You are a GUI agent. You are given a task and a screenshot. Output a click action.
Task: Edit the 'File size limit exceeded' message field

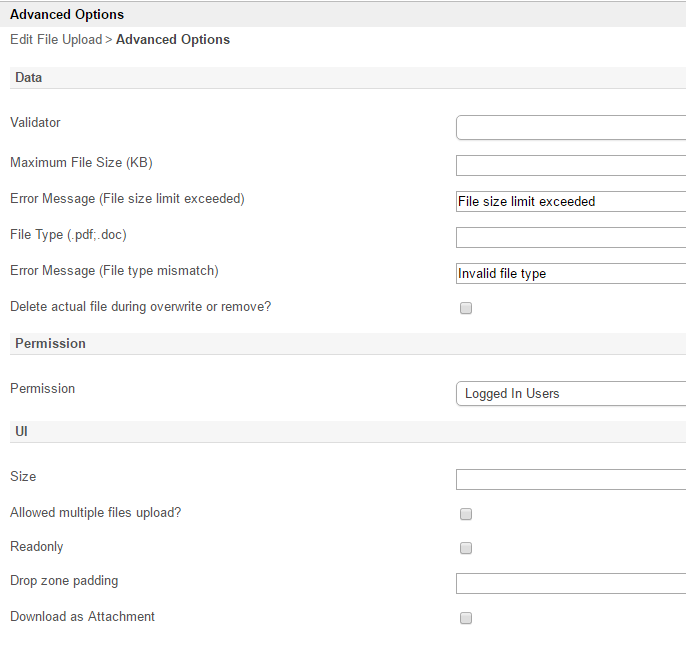(570, 202)
